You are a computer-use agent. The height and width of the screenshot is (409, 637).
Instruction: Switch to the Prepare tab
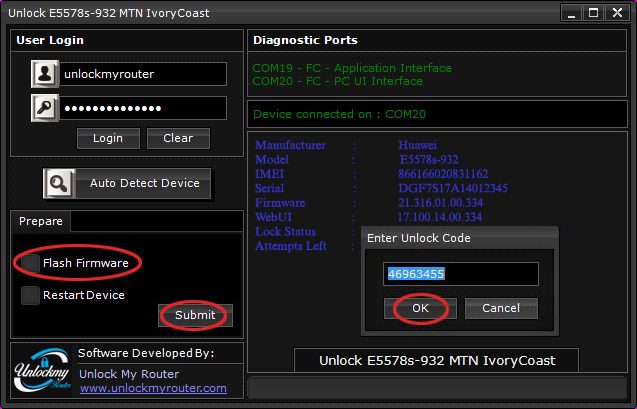(x=41, y=221)
